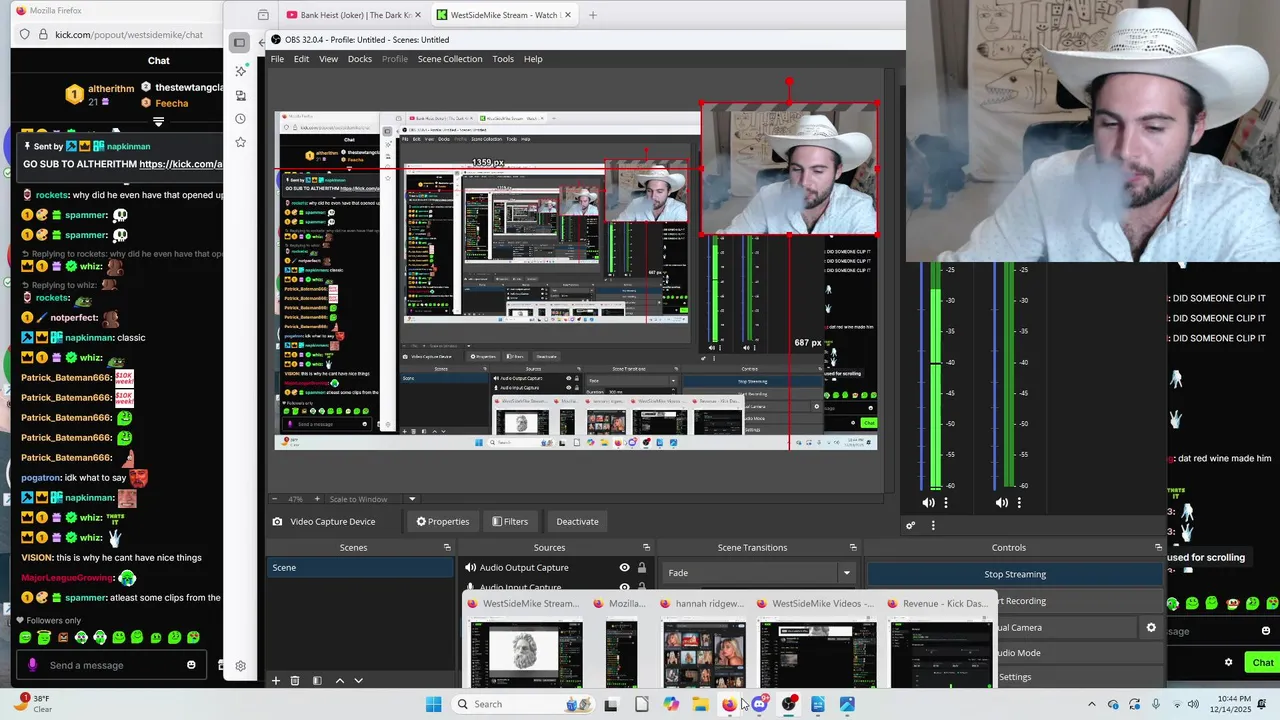
Task: Click the browser tab groups icon
Action: 263,15
